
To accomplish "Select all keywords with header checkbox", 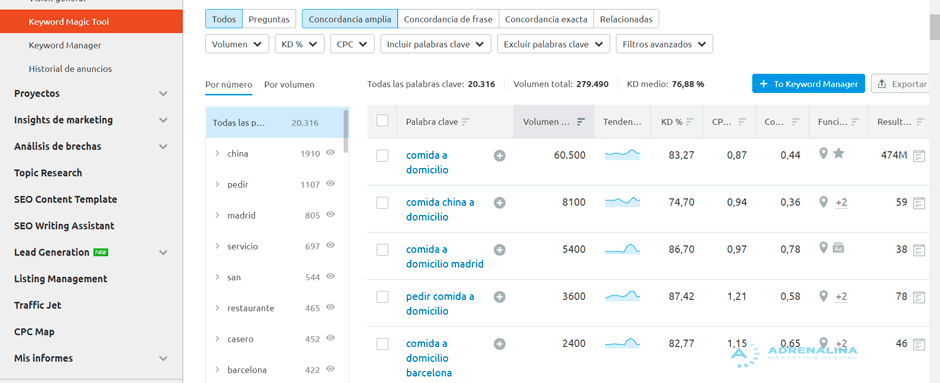I will click(x=382, y=121).
